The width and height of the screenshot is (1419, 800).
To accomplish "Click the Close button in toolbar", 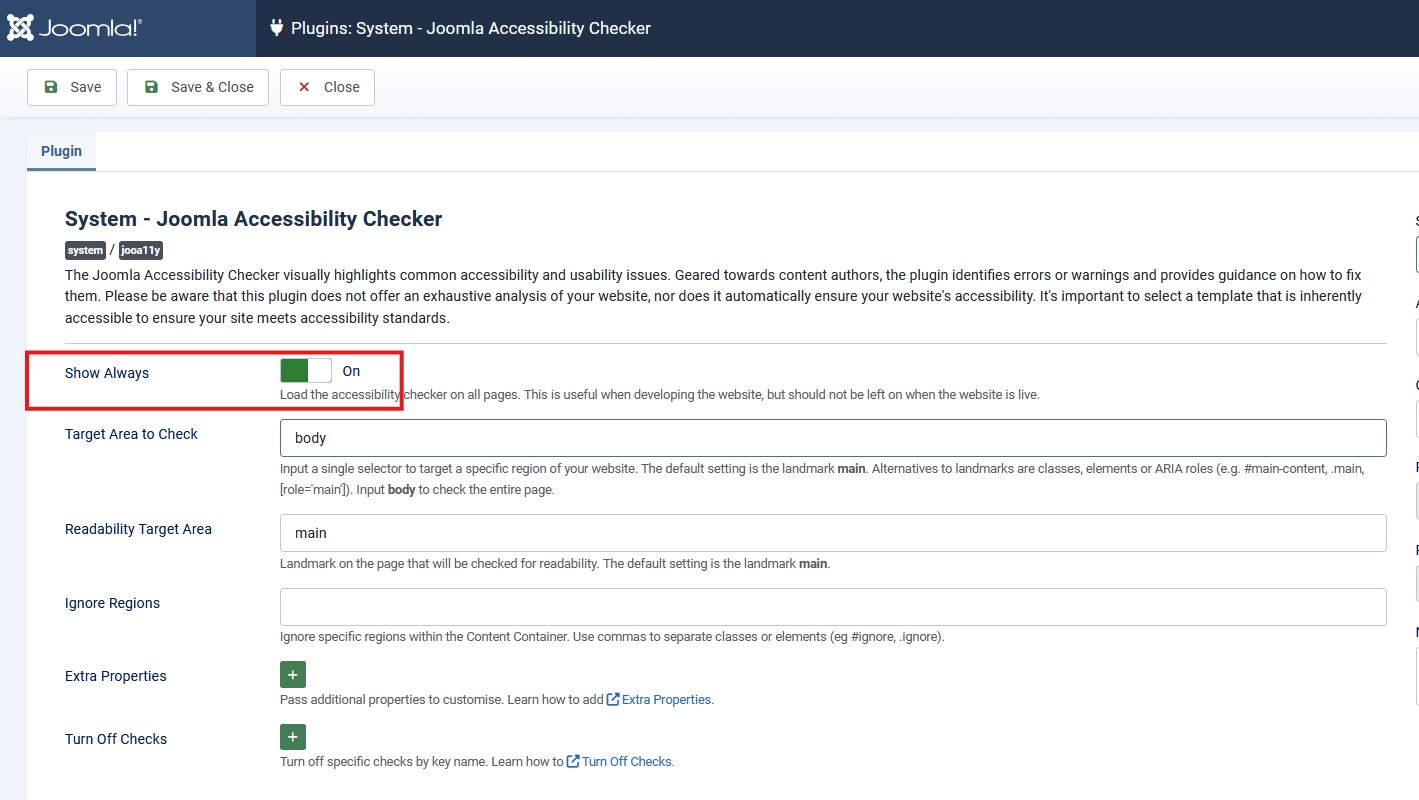I will 327,87.
